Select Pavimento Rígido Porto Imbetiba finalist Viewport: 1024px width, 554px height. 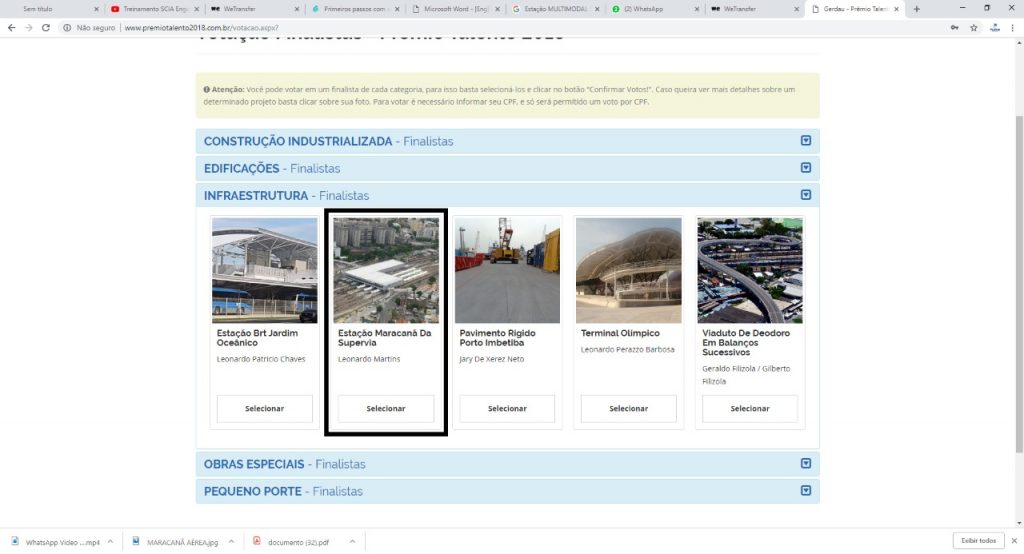[x=507, y=408]
